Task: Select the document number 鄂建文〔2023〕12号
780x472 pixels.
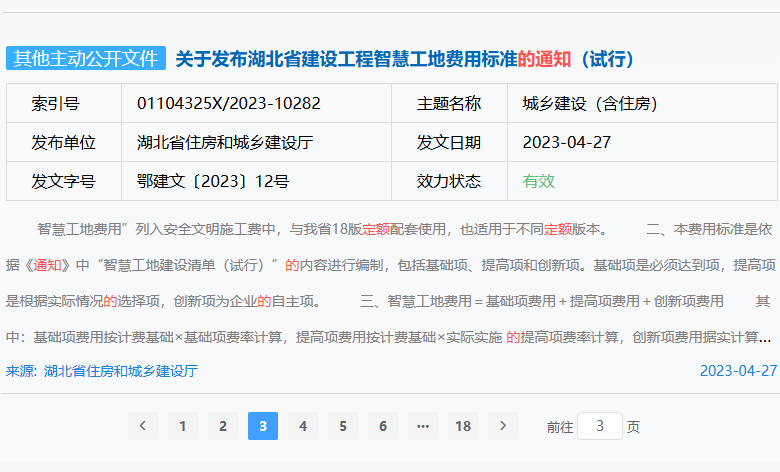Action: point(212,181)
